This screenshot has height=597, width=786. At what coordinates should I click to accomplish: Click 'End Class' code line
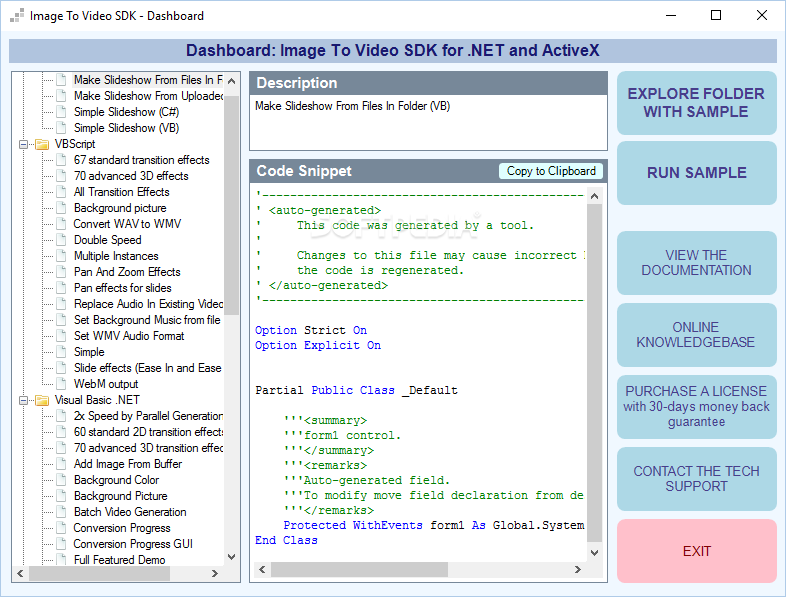pos(286,540)
